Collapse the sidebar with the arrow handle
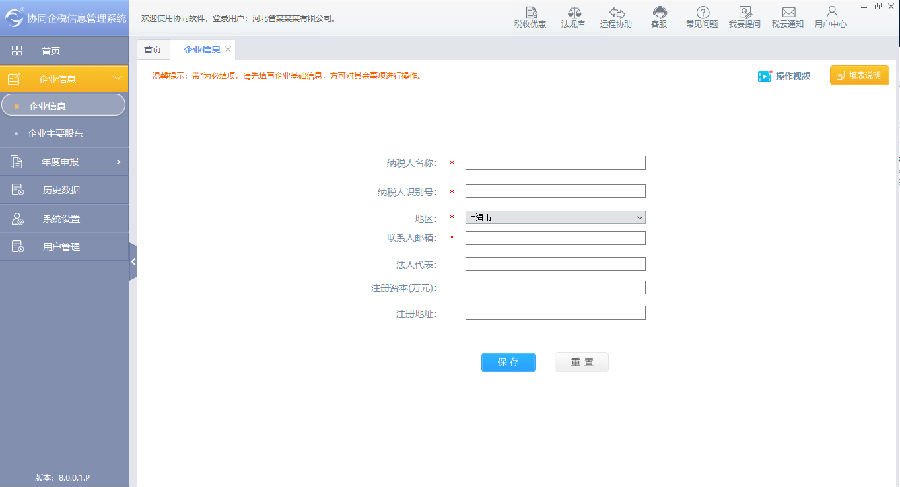The height and width of the screenshot is (487, 900). (133, 261)
